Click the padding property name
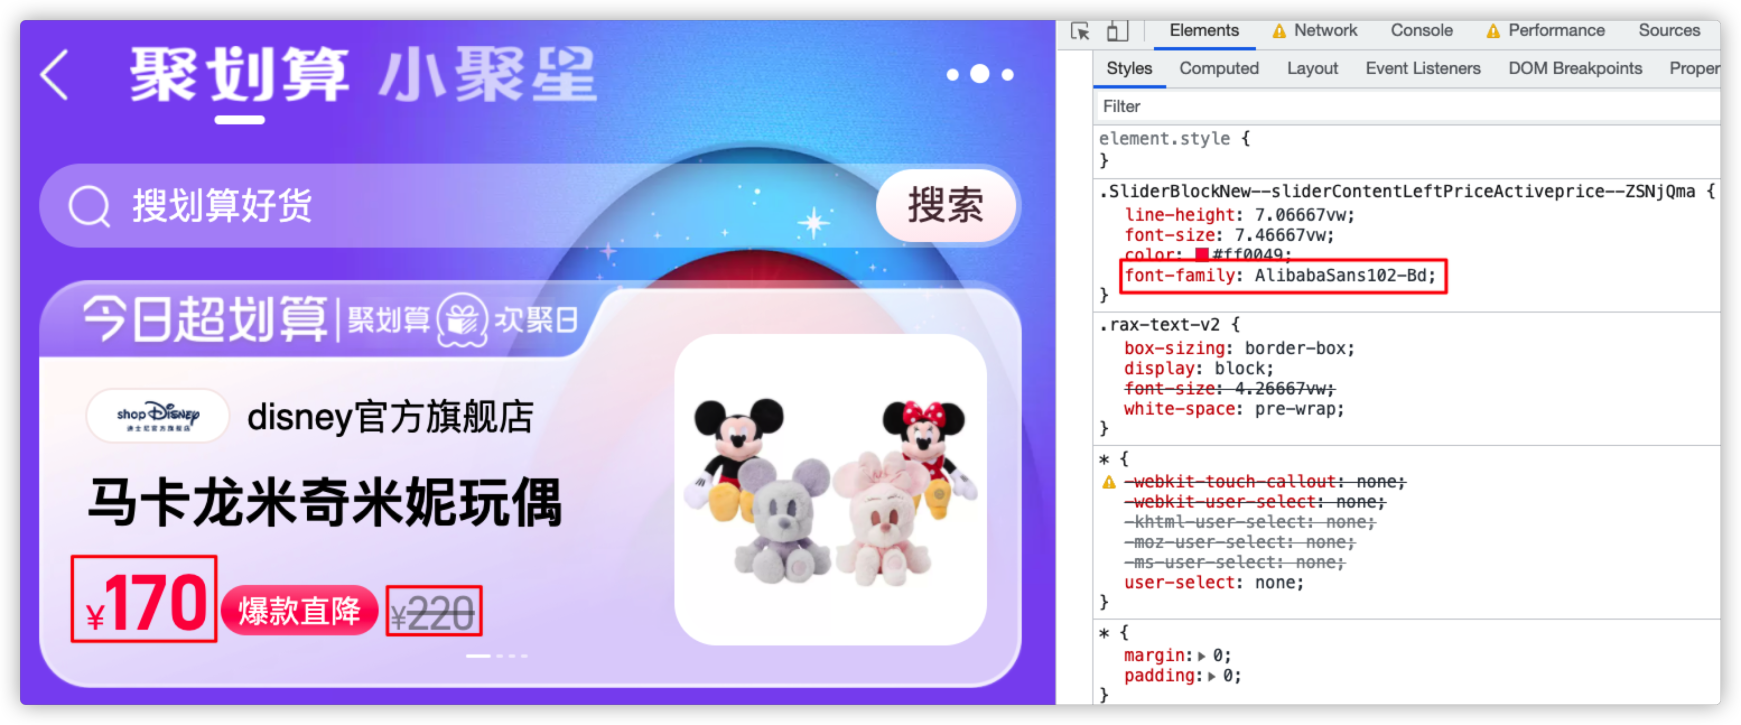Viewport: 1741px width, 725px height. pos(1160,676)
